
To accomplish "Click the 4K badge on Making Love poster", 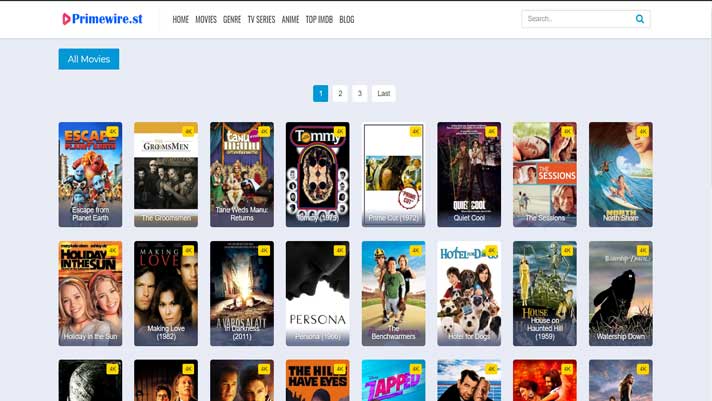I will 188,251.
